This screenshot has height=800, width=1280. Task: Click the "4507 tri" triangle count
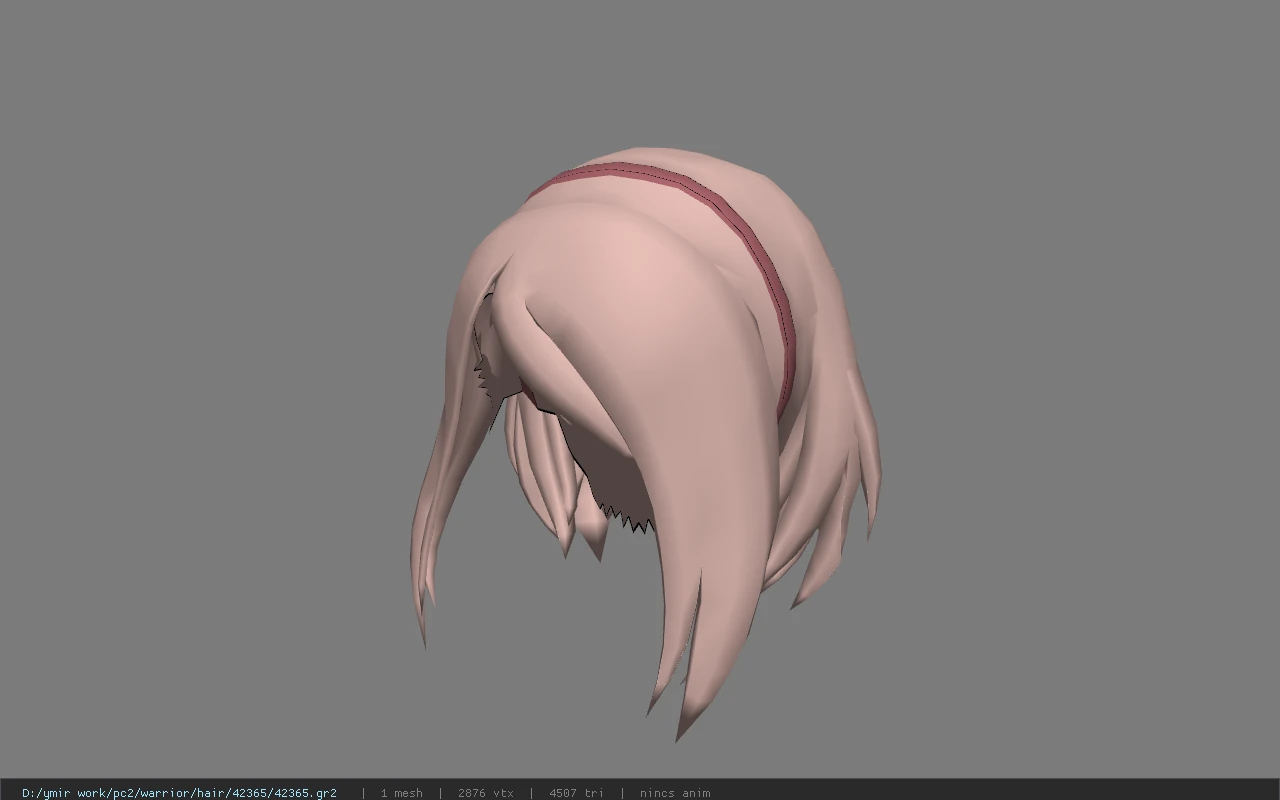coord(576,793)
